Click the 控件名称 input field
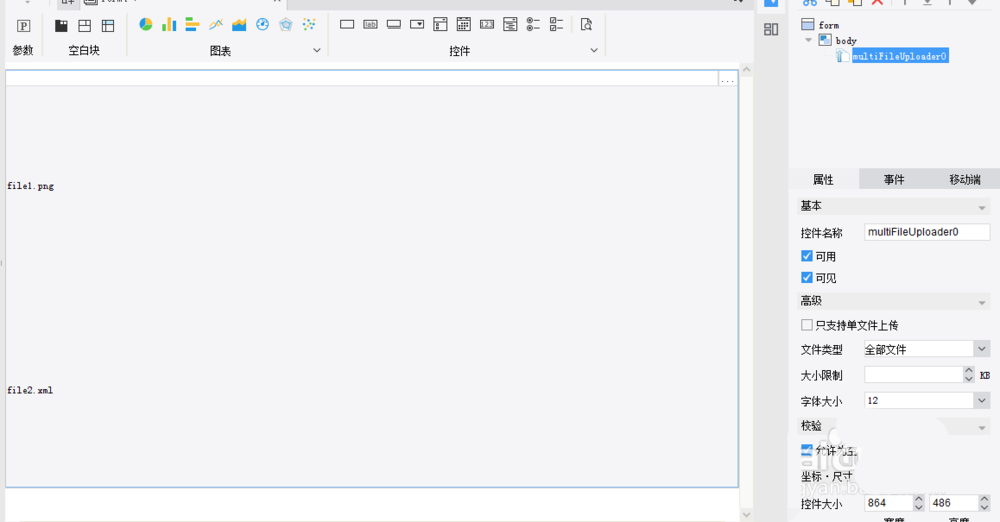This screenshot has height=522, width=1000. pyautogui.click(x=926, y=232)
